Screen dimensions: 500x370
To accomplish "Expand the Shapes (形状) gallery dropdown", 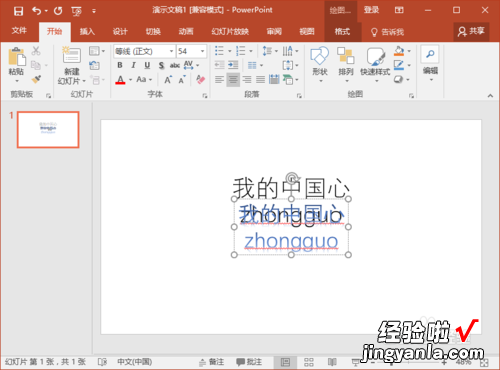I will [320, 81].
